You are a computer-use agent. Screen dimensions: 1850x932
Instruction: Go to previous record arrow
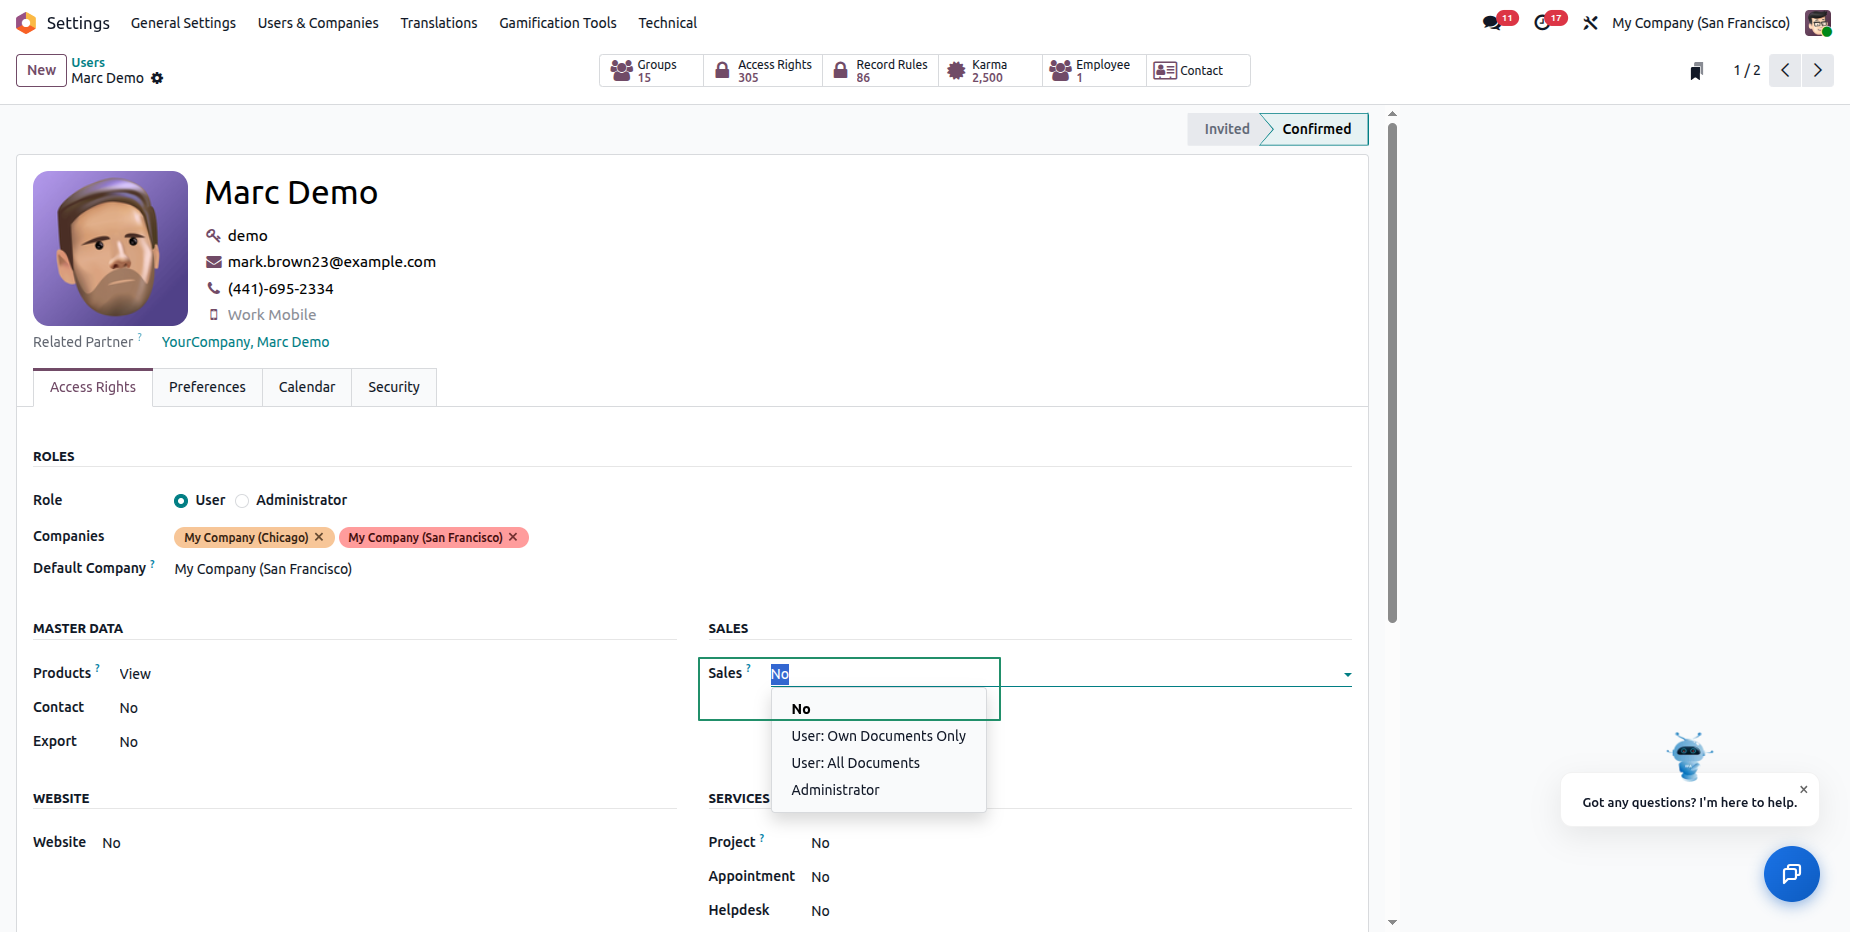click(1785, 70)
